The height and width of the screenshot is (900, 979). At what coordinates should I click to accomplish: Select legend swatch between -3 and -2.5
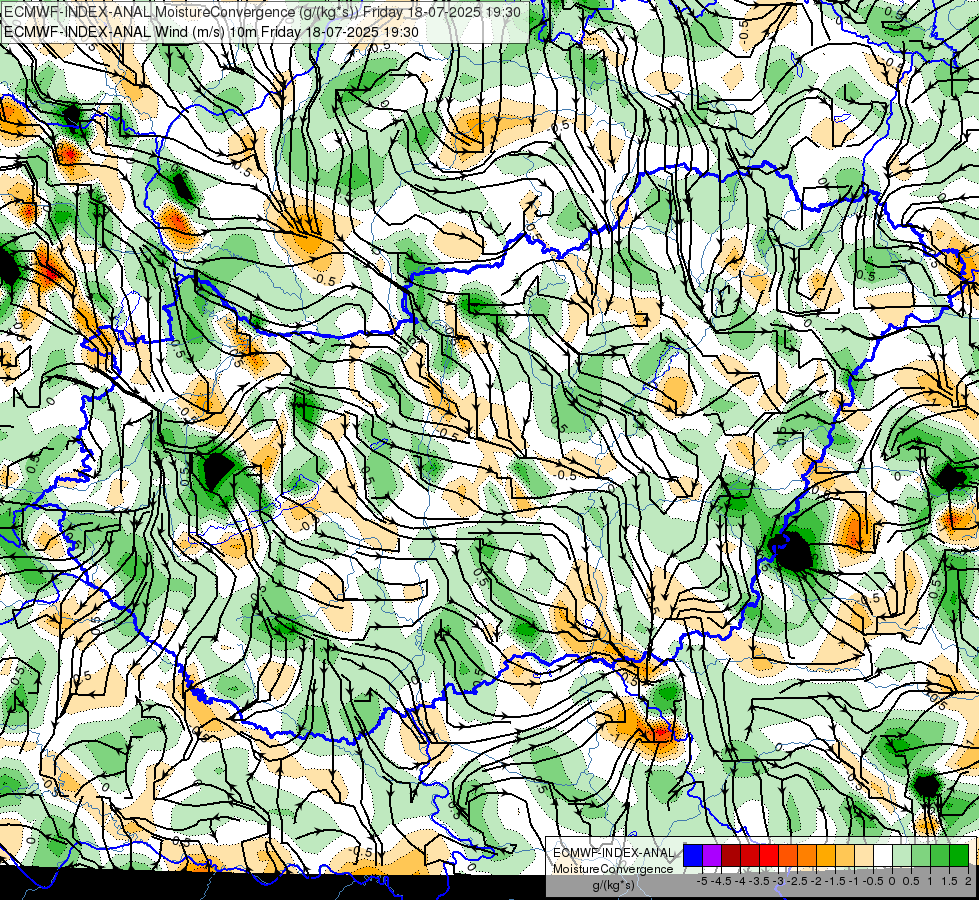click(x=788, y=855)
